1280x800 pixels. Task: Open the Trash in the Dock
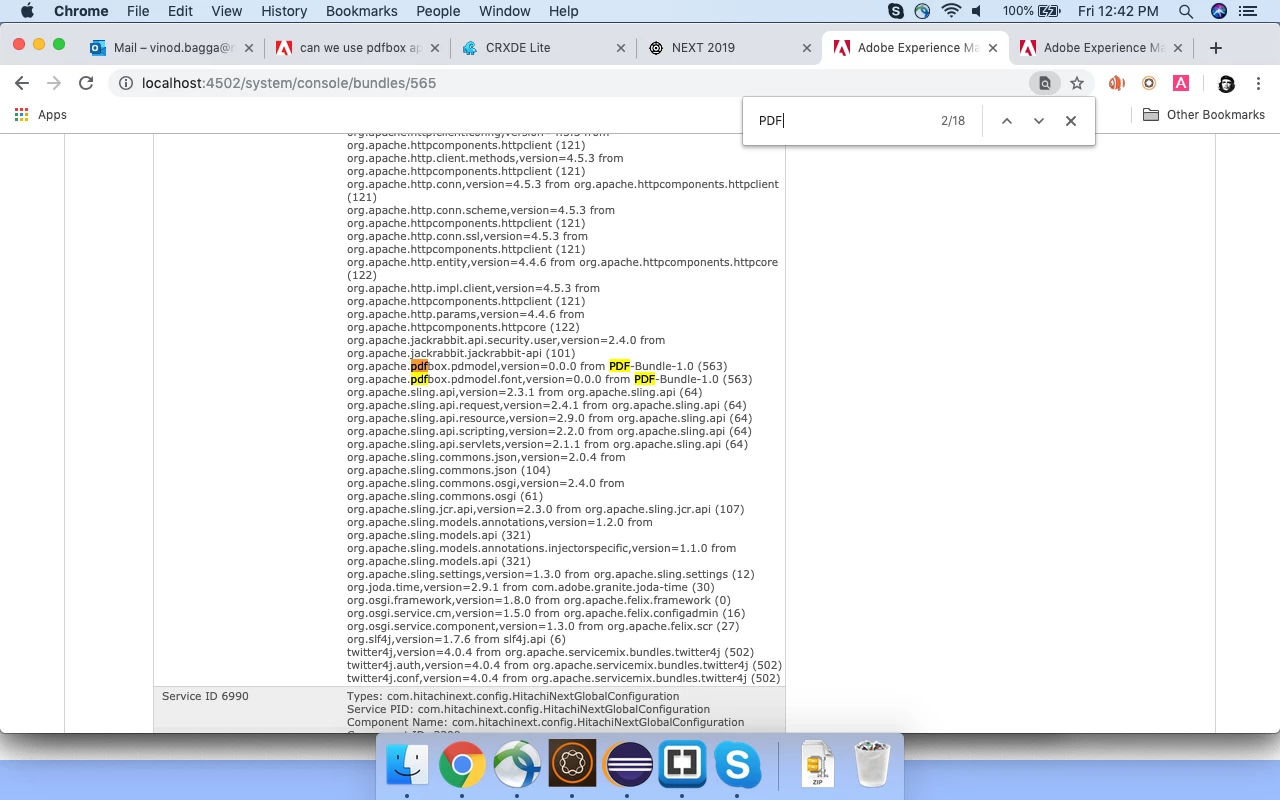coord(873,765)
